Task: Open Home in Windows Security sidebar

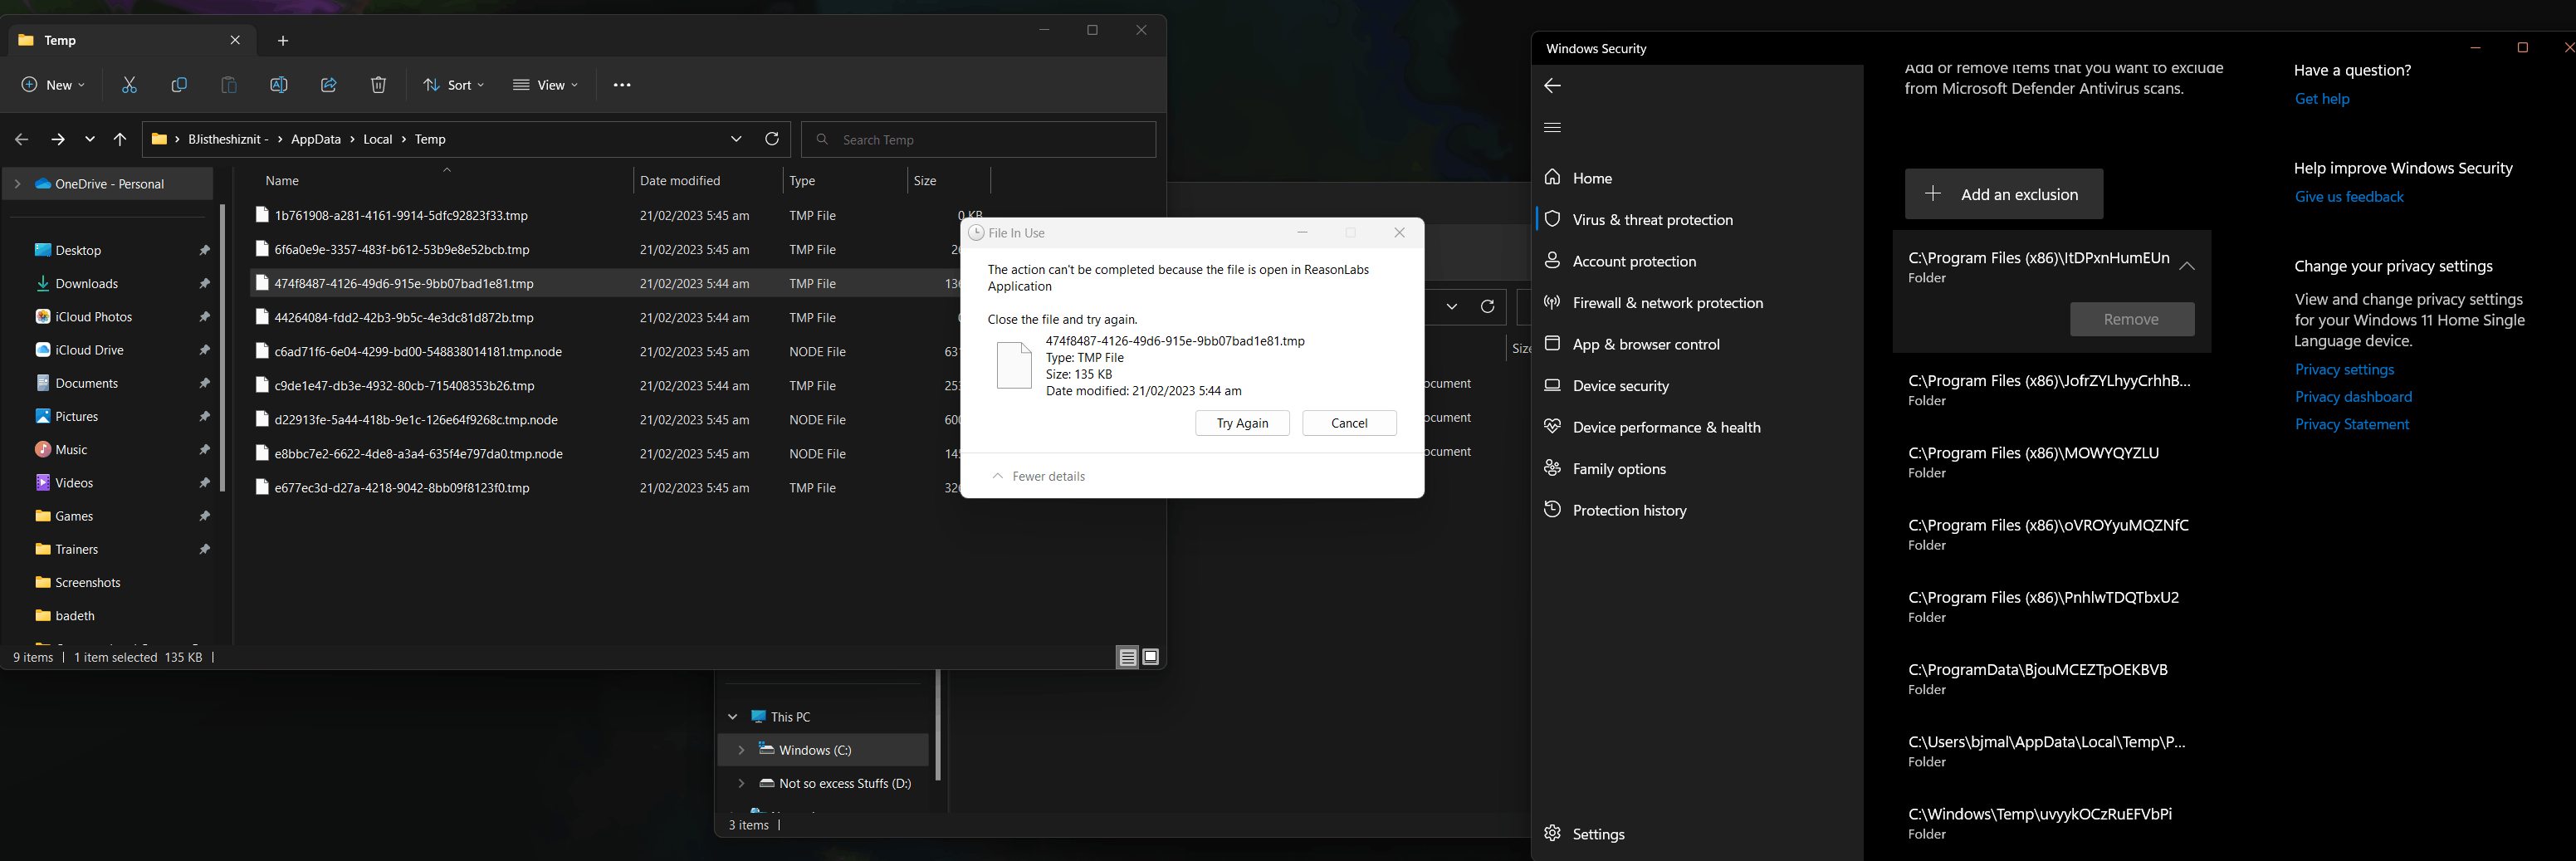Action: tap(1592, 178)
